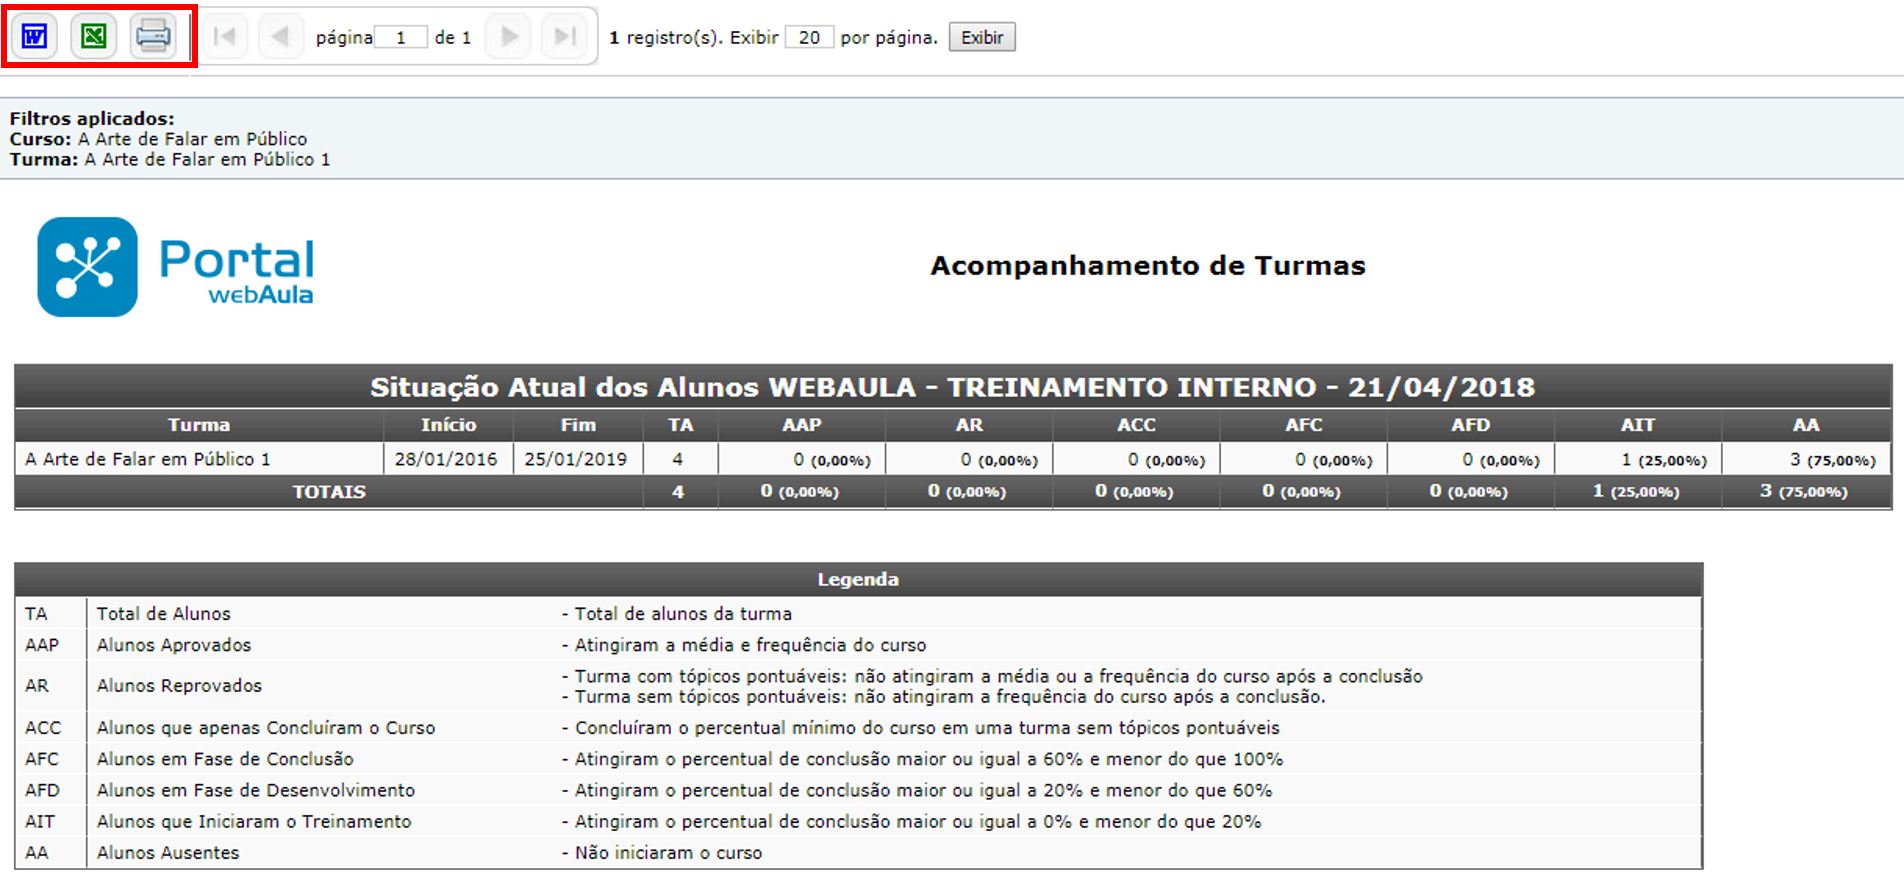Export the report to Word
Image resolution: width=1904 pixels, height=887 pixels.
35,37
